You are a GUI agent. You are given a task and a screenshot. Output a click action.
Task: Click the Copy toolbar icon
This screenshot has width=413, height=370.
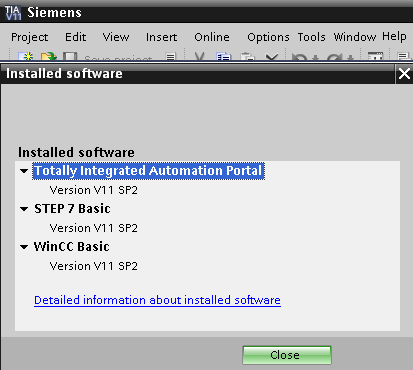click(223, 56)
